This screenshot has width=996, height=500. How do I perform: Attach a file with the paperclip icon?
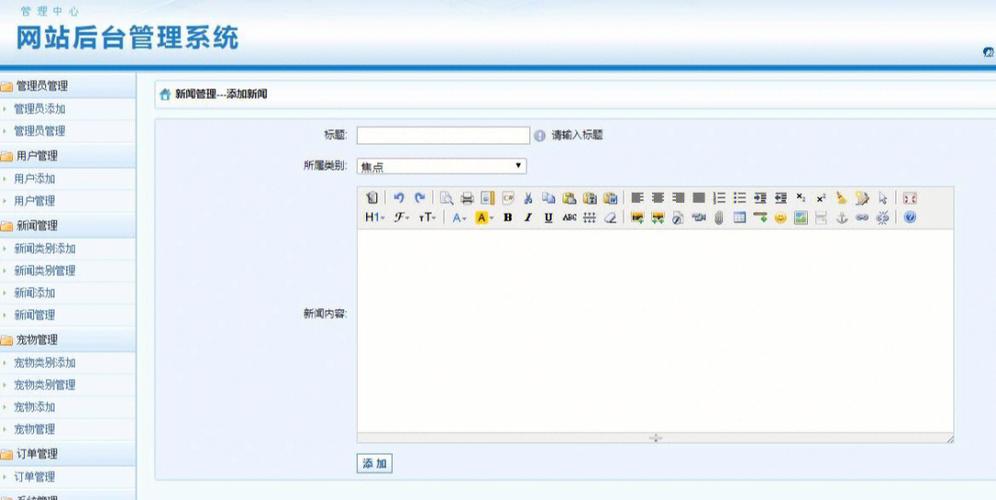[x=719, y=217]
